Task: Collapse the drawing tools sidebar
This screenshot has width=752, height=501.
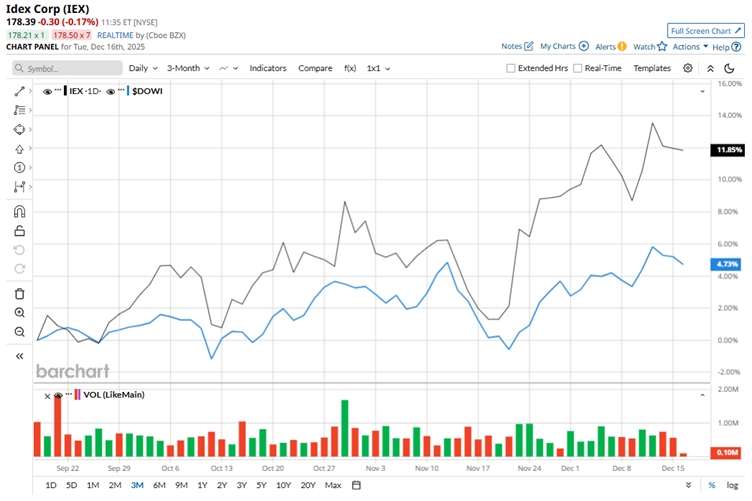Action: [x=19, y=356]
